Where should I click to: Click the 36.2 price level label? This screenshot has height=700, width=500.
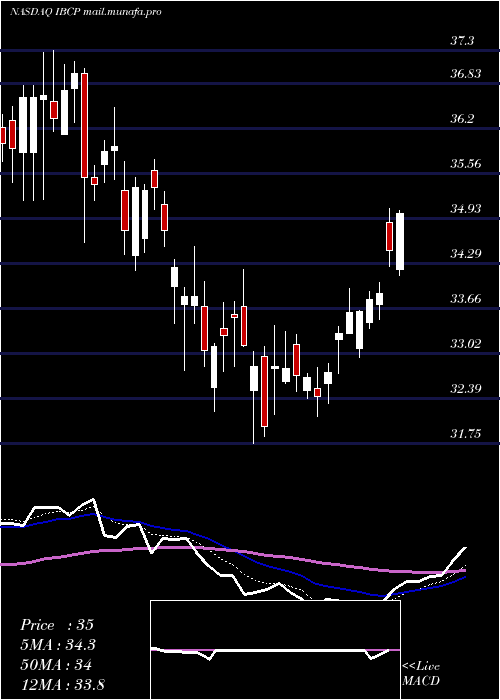(x=462, y=119)
